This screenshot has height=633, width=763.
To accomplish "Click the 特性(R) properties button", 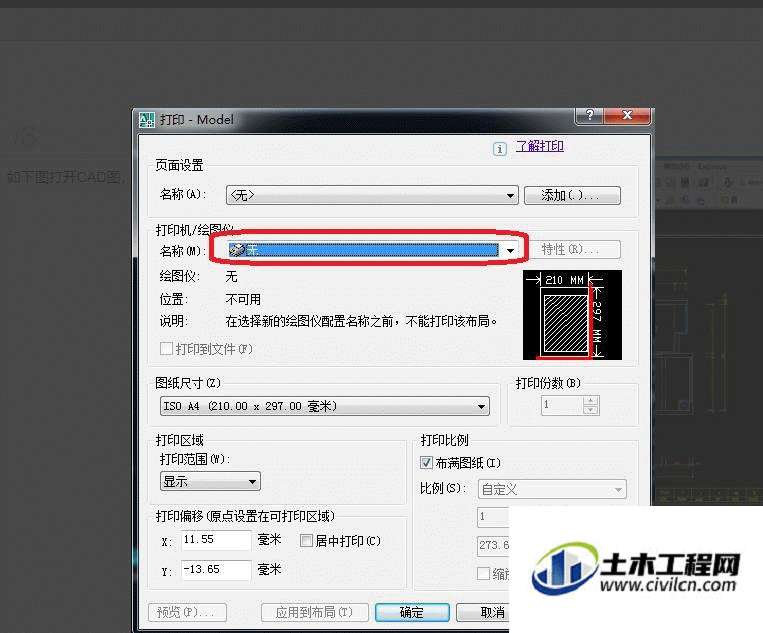I will pyautogui.click(x=574, y=250).
